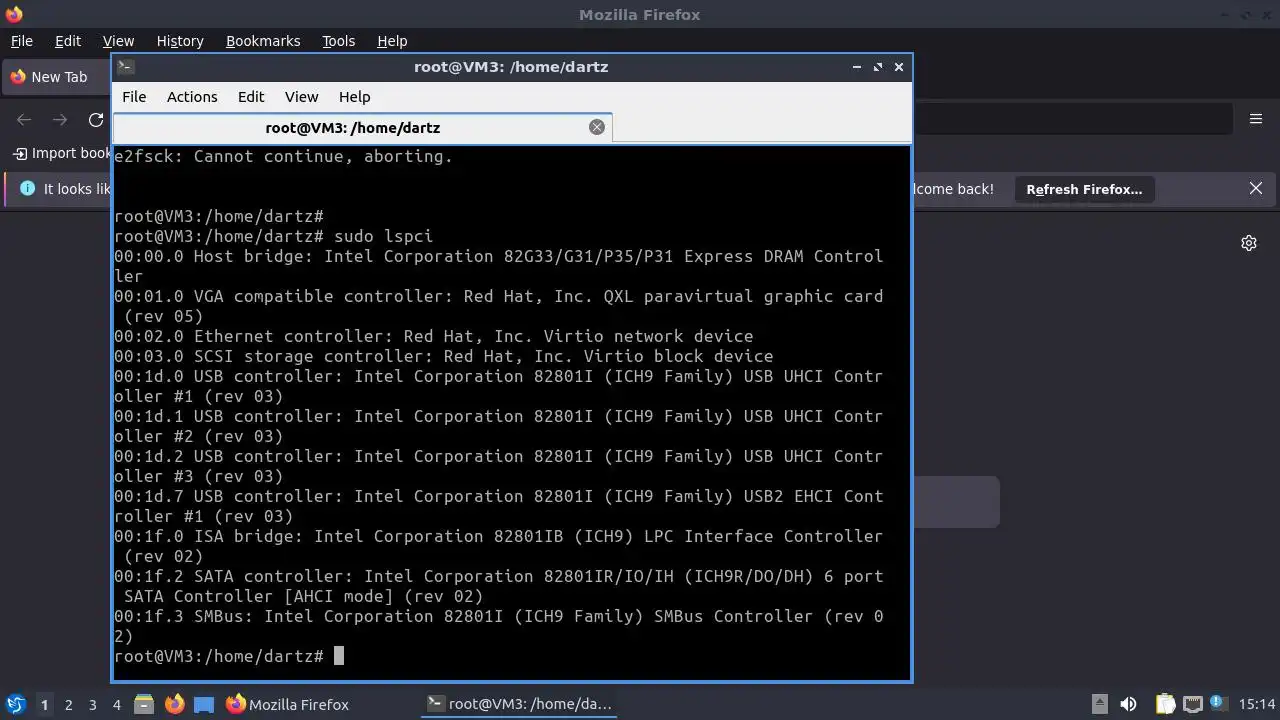The width and height of the screenshot is (1280, 720).
Task: Open the terminal Edit menu
Action: (251, 97)
